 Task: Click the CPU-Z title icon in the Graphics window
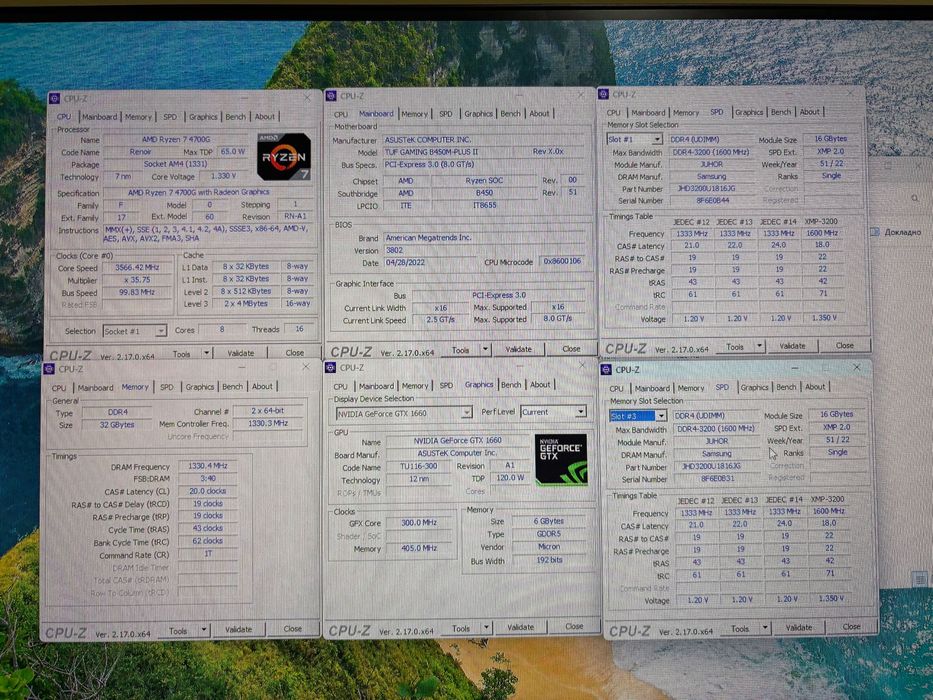point(331,368)
